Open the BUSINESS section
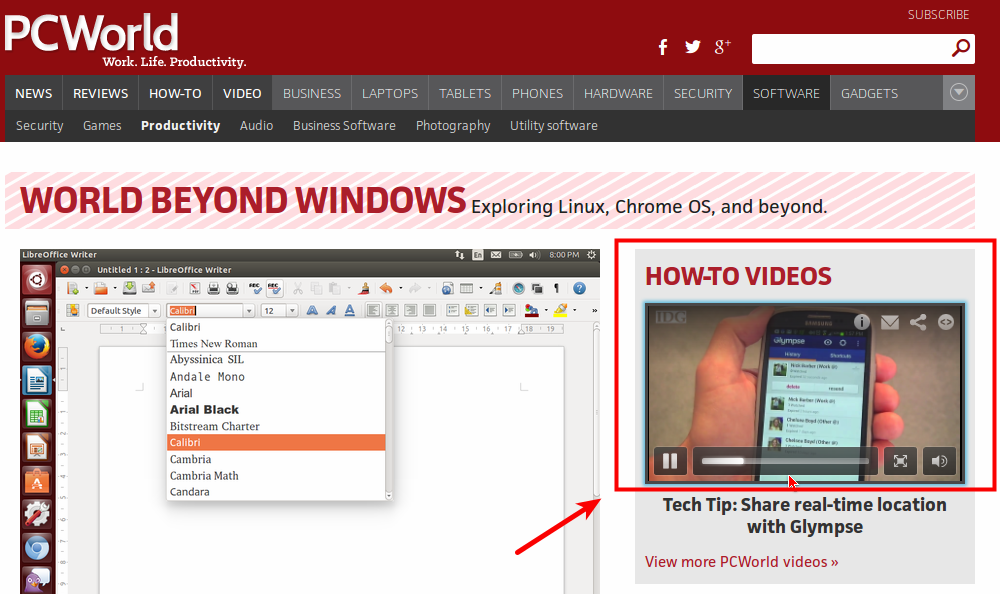This screenshot has width=1000, height=594. click(x=312, y=93)
